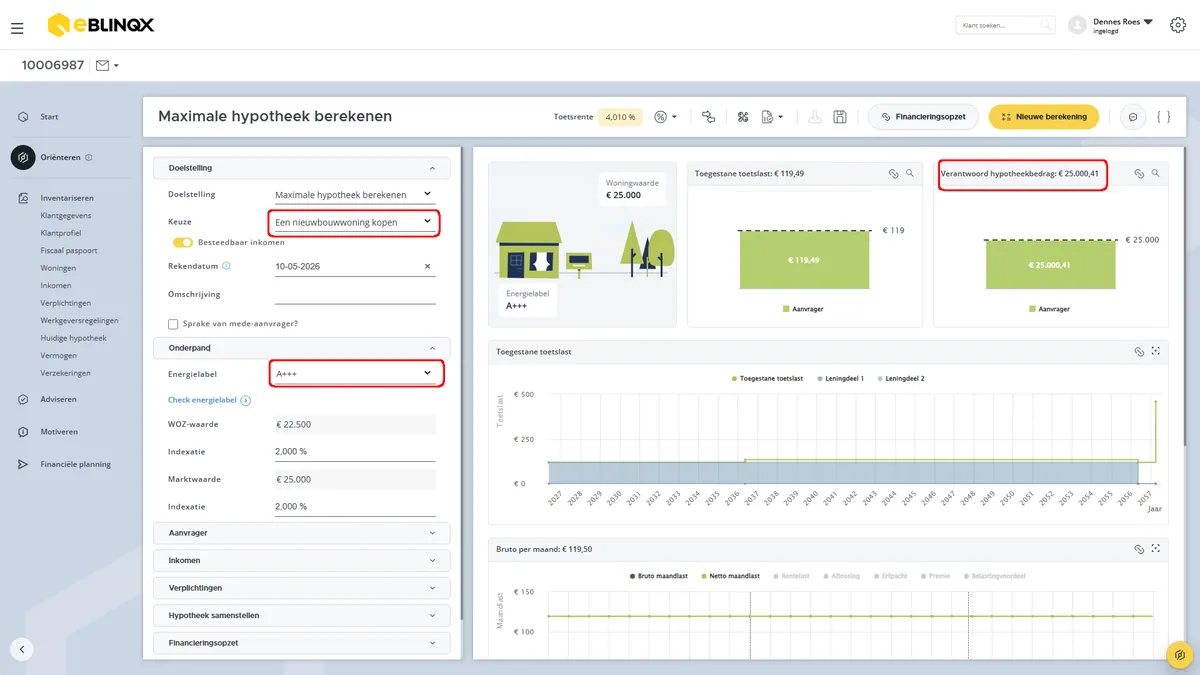The height and width of the screenshot is (675, 1200).
Task: Open the curly braces code icon
Action: [x=1163, y=117]
